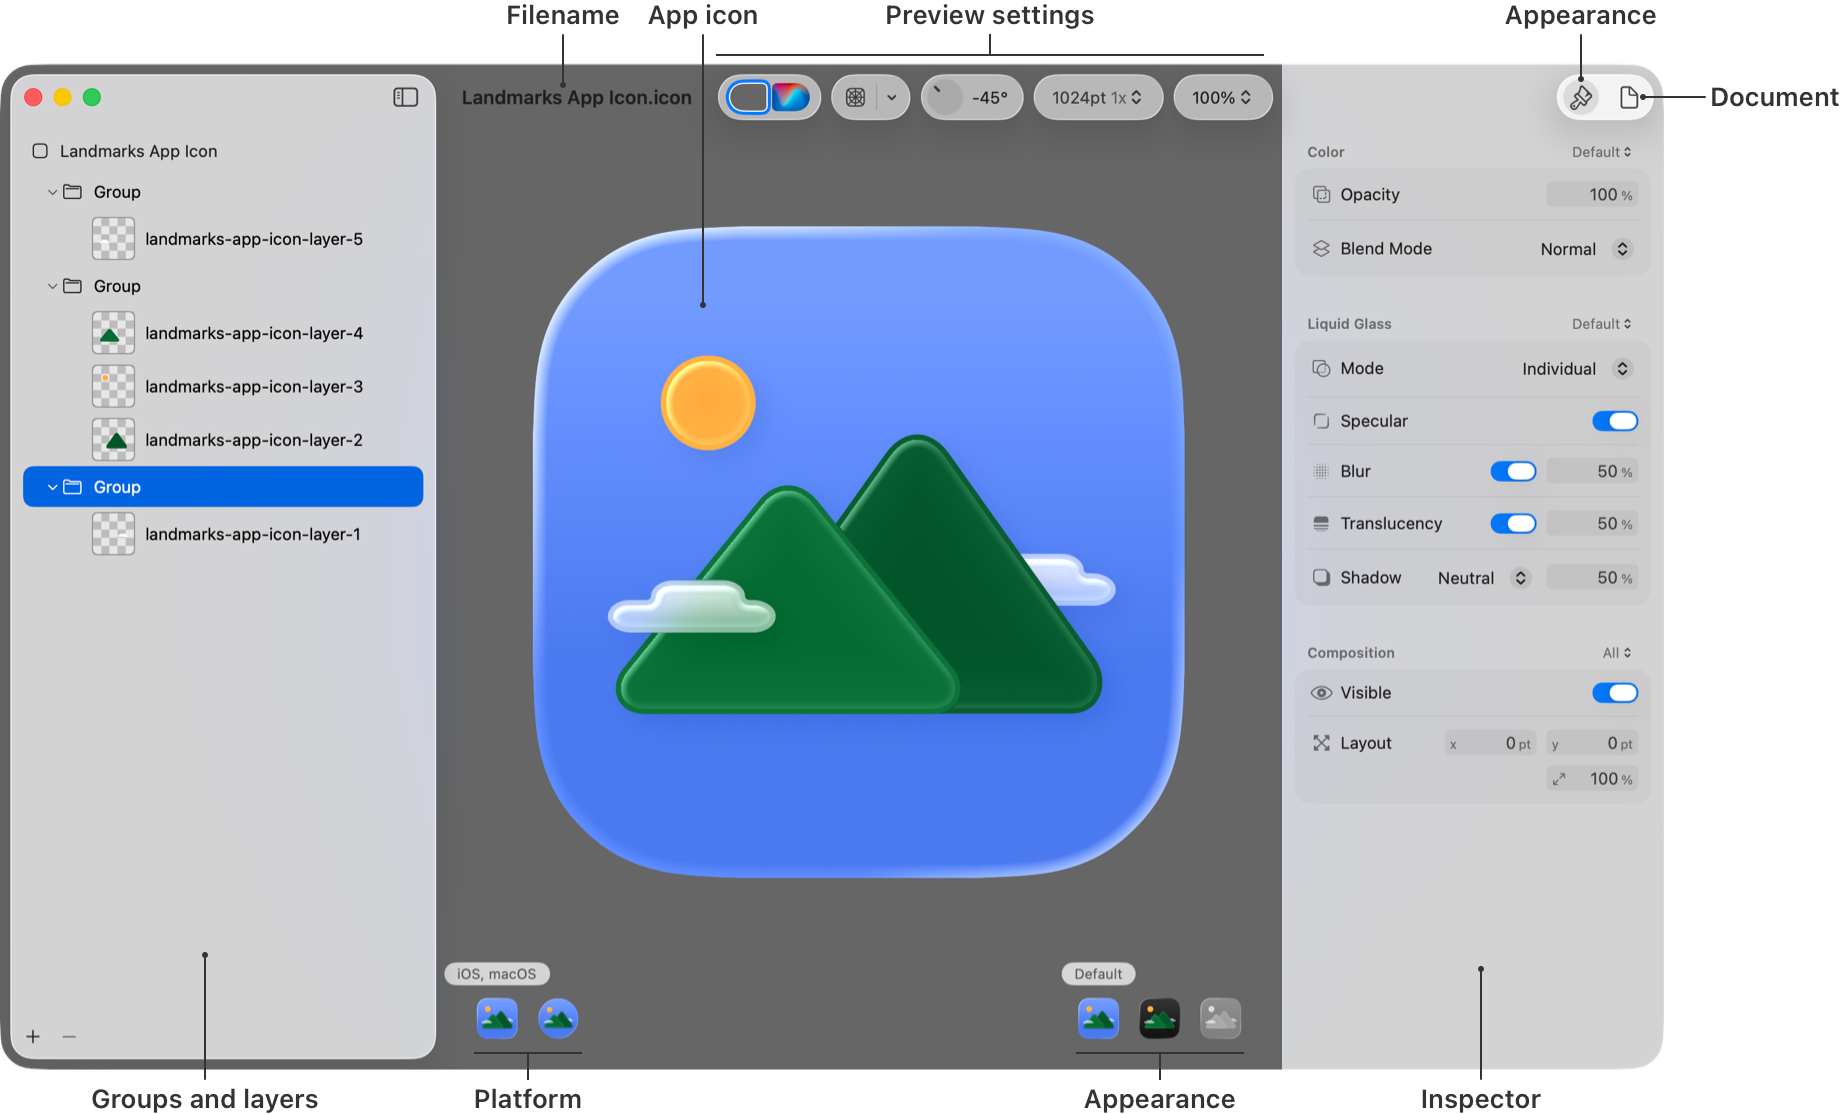This screenshot has width=1840, height=1114.
Task: Toggle the icon grid overlay button
Action: [855, 98]
